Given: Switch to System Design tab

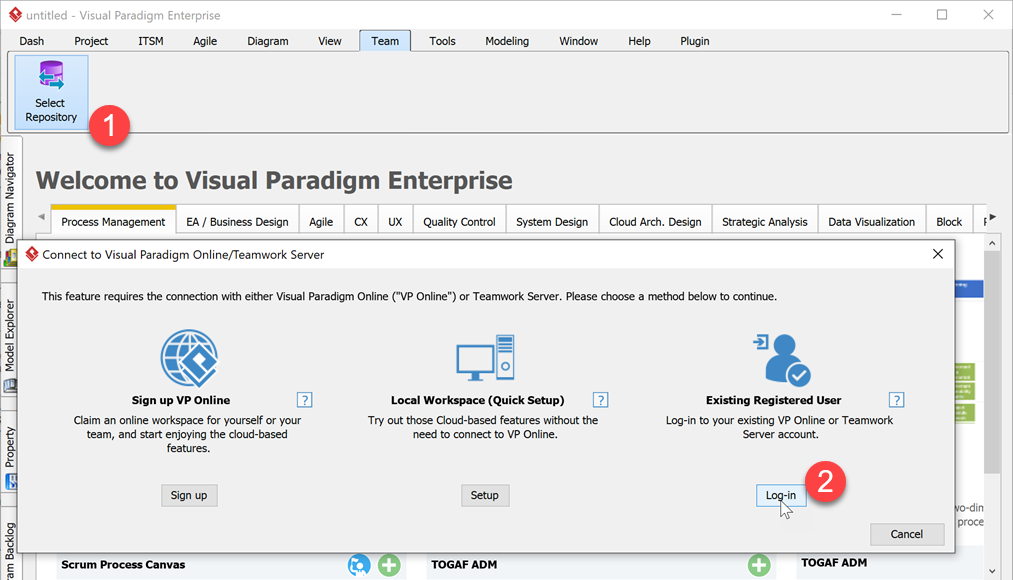Looking at the screenshot, I should coord(552,222).
